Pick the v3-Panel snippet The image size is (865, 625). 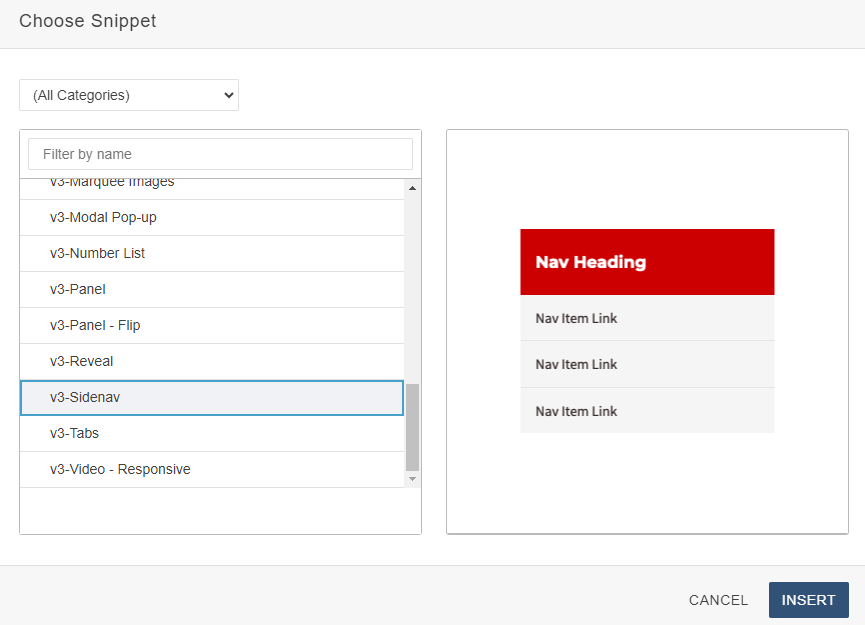[78, 289]
